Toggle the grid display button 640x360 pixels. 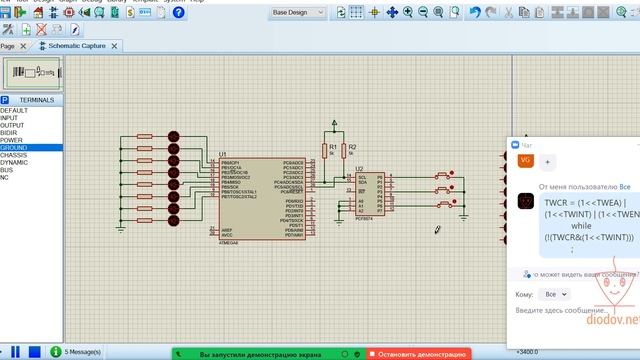356,13
